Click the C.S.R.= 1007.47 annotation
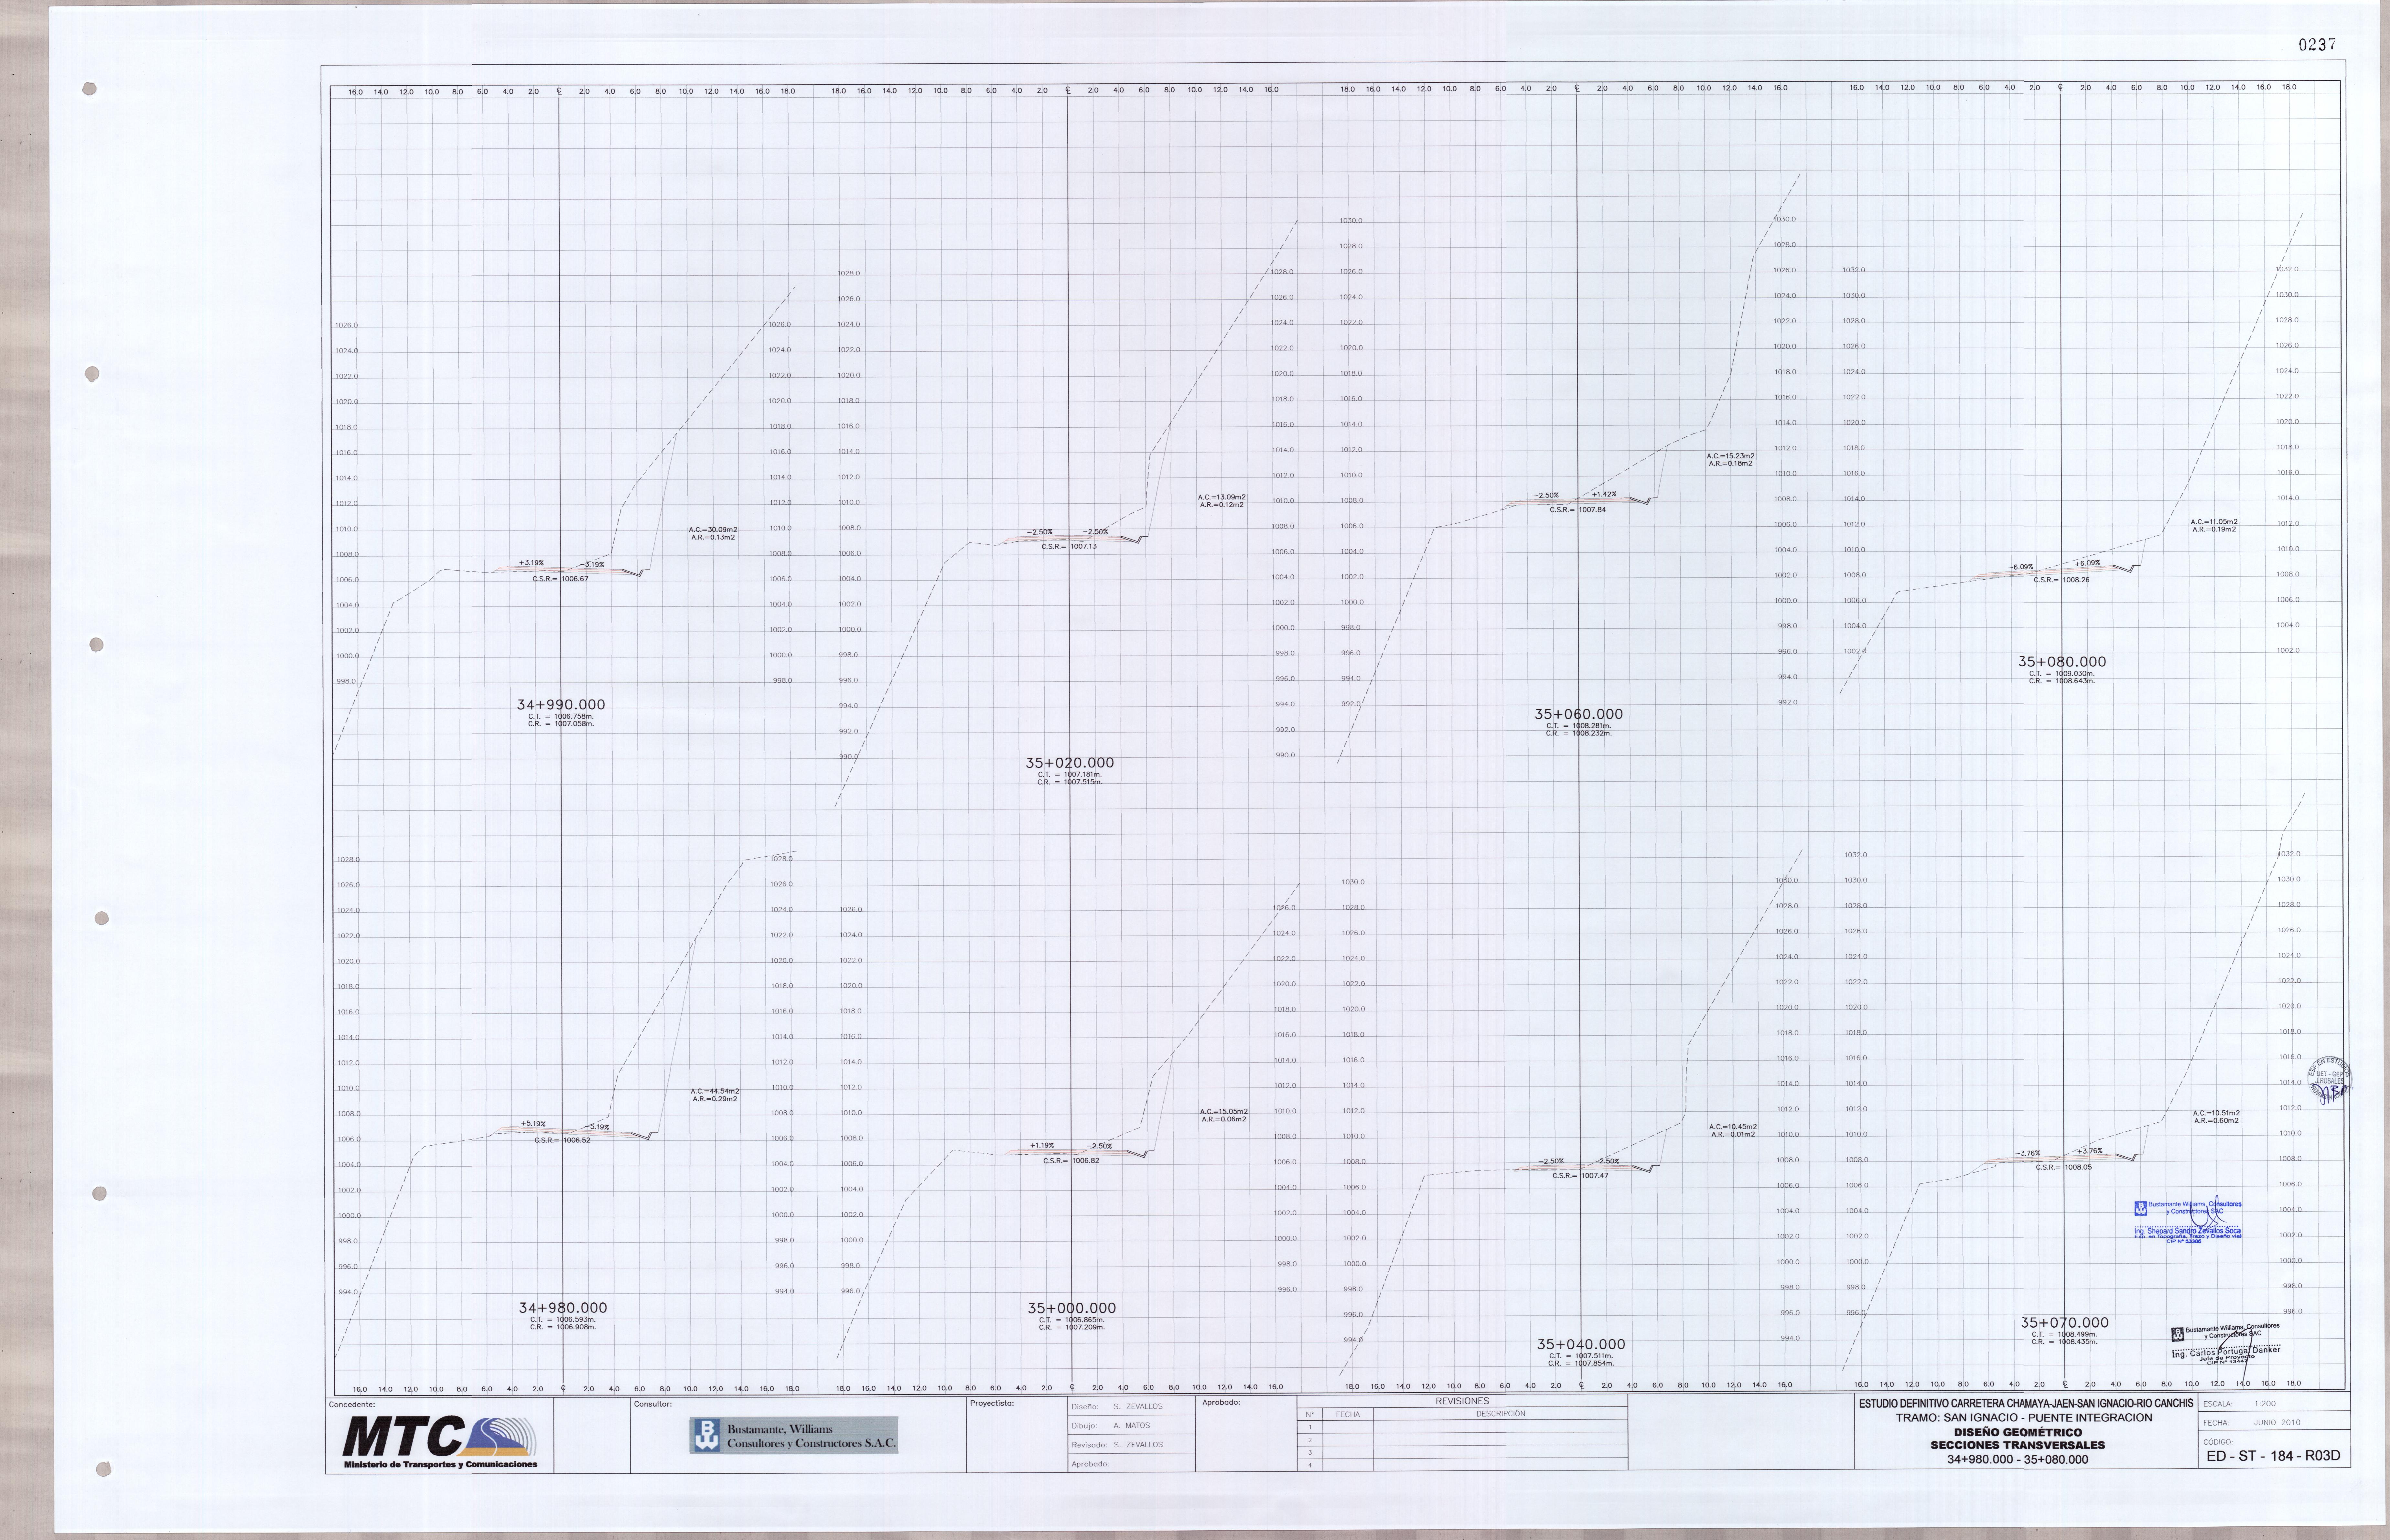The height and width of the screenshot is (1540, 2390). click(x=1580, y=1176)
